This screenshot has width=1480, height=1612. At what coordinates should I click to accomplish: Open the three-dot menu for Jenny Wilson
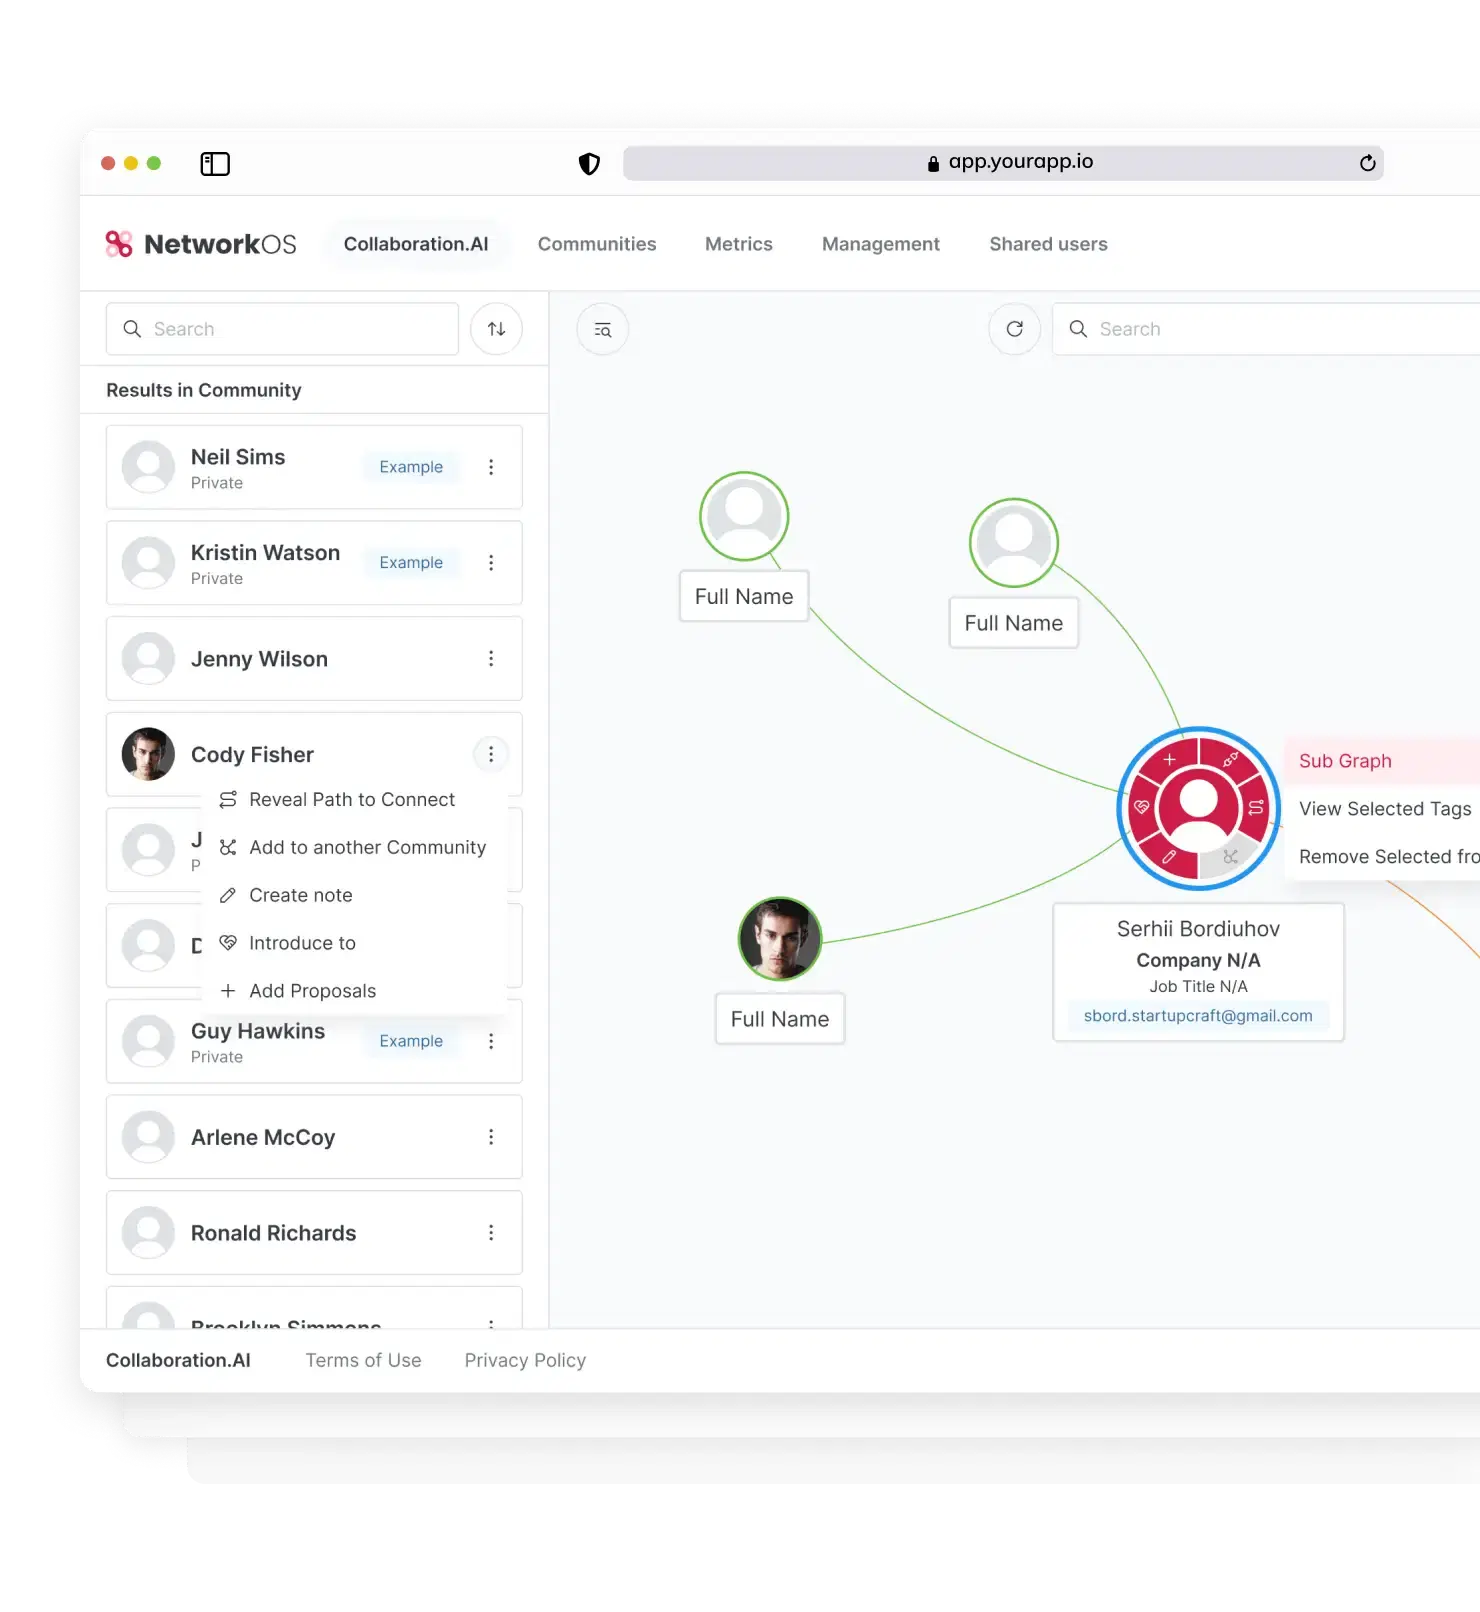click(x=491, y=658)
